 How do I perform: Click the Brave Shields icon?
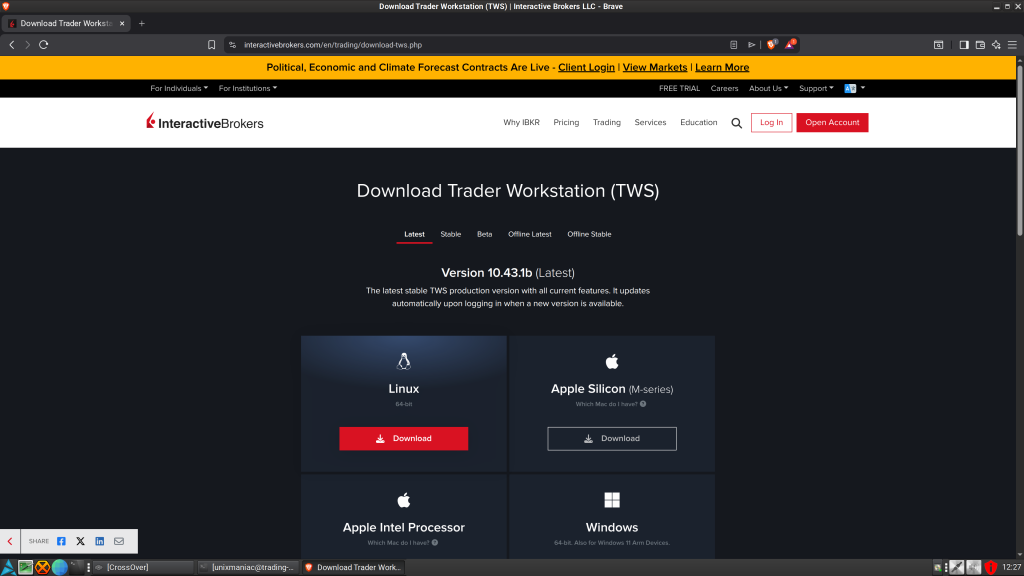(x=772, y=44)
